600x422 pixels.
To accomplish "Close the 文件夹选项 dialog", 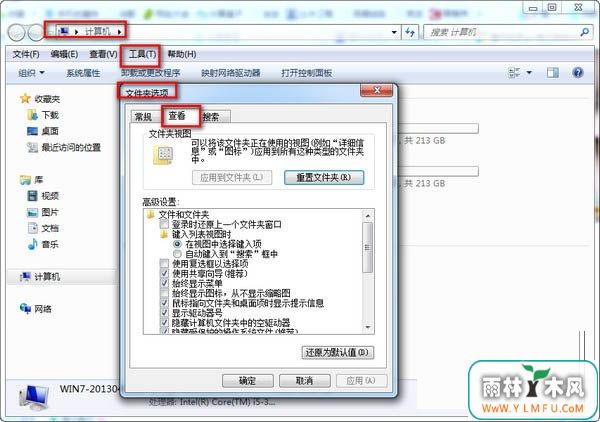I will point(377,90).
